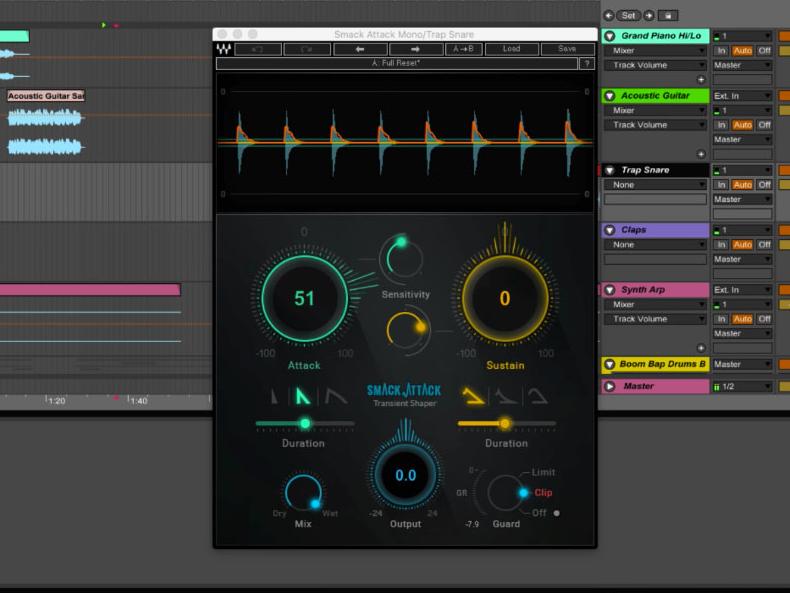The image size is (790, 593).
Task: Open Mixer device chooser on Synth Arp
Action: click(x=654, y=305)
